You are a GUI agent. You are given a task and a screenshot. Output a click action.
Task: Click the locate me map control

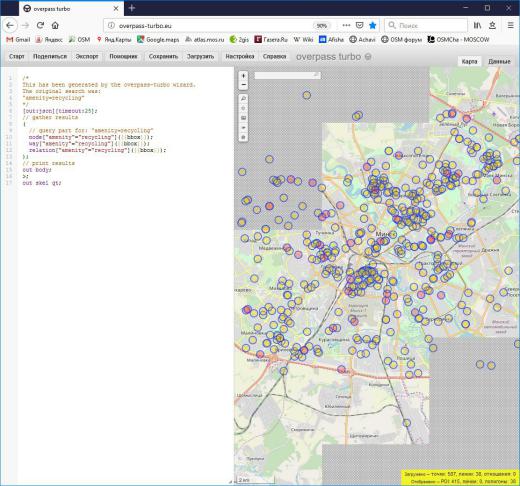click(x=243, y=108)
